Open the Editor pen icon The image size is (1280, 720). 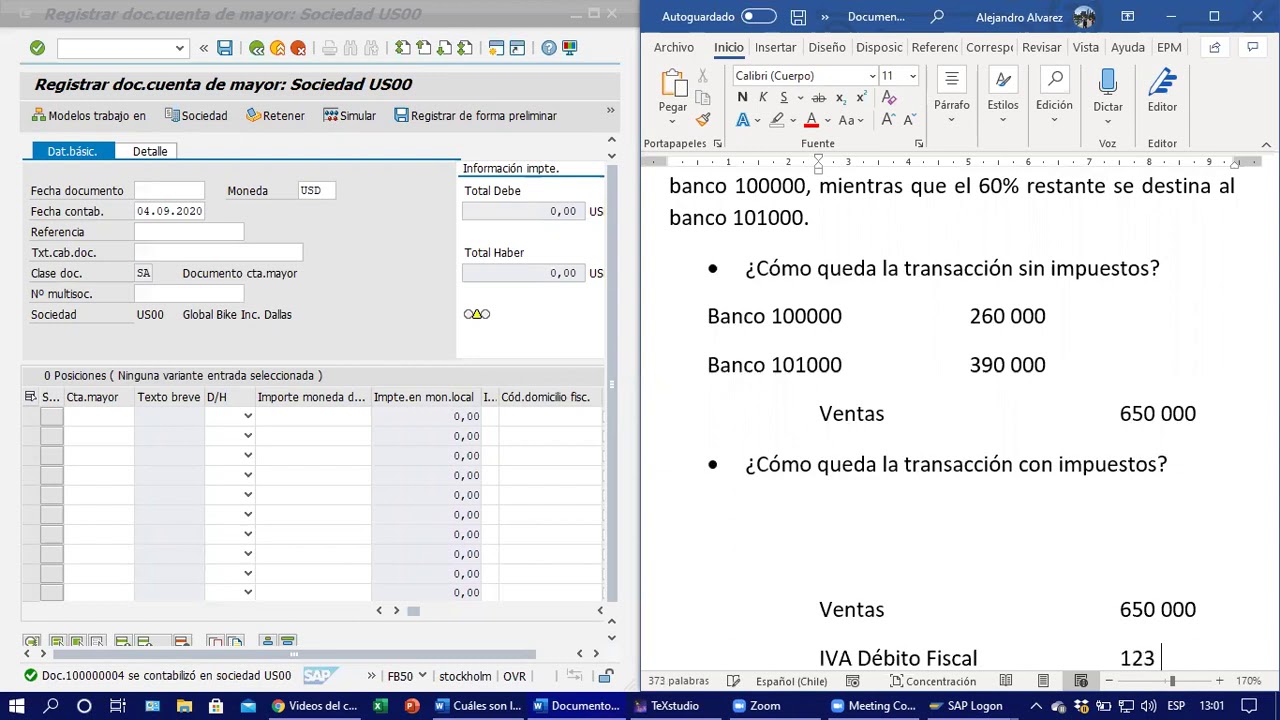[1162, 83]
